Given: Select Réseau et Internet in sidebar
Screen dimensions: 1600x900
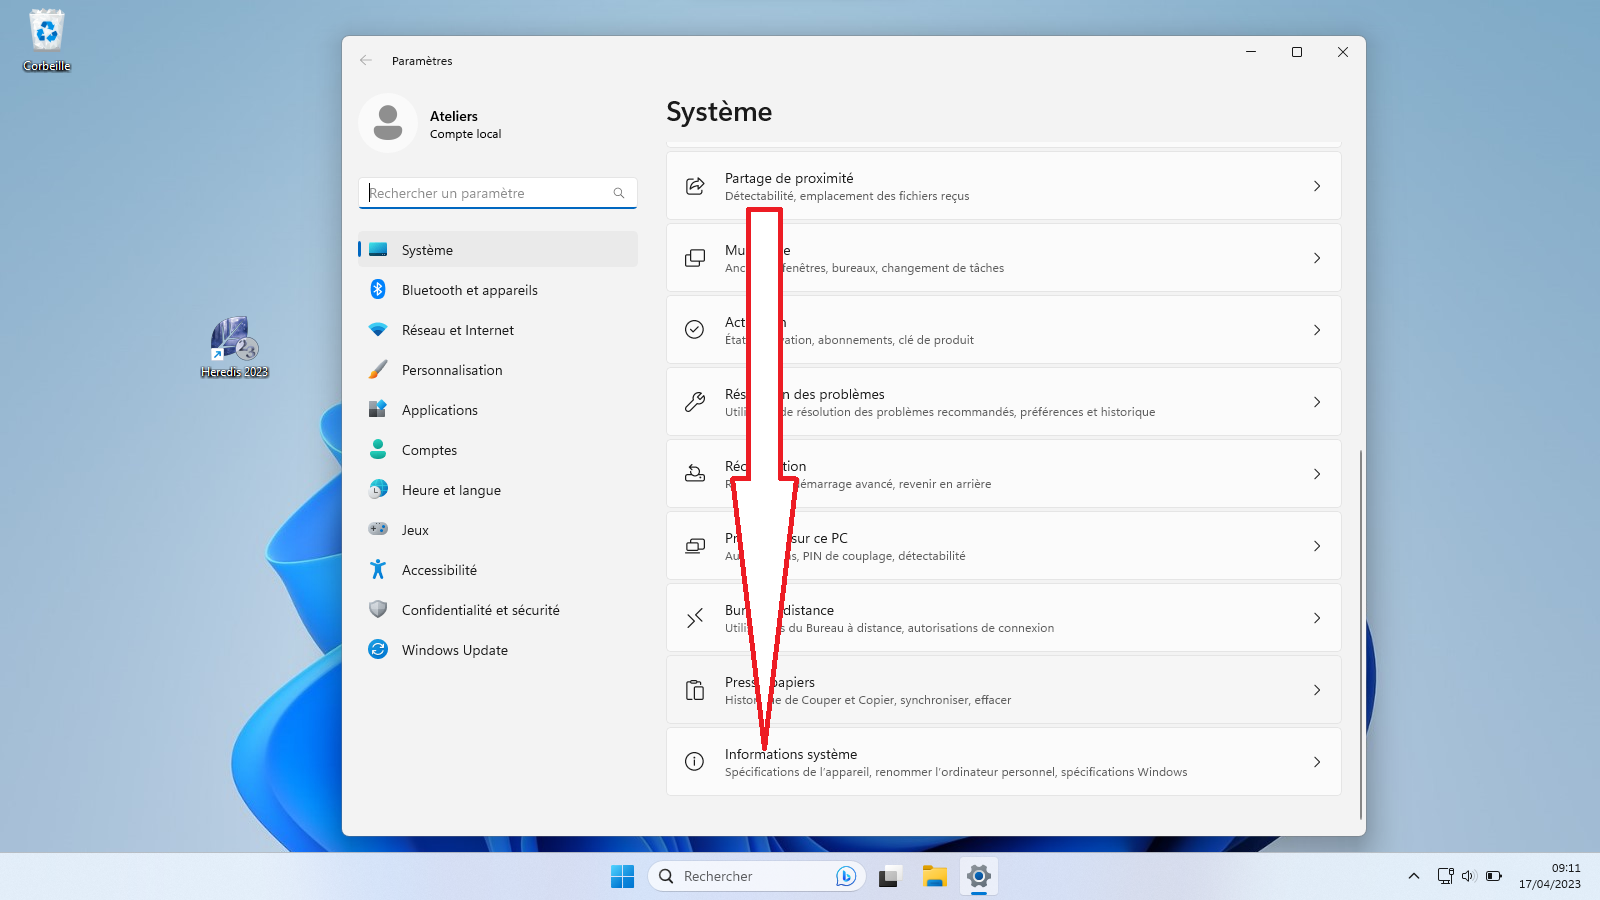Looking at the screenshot, I should point(457,330).
